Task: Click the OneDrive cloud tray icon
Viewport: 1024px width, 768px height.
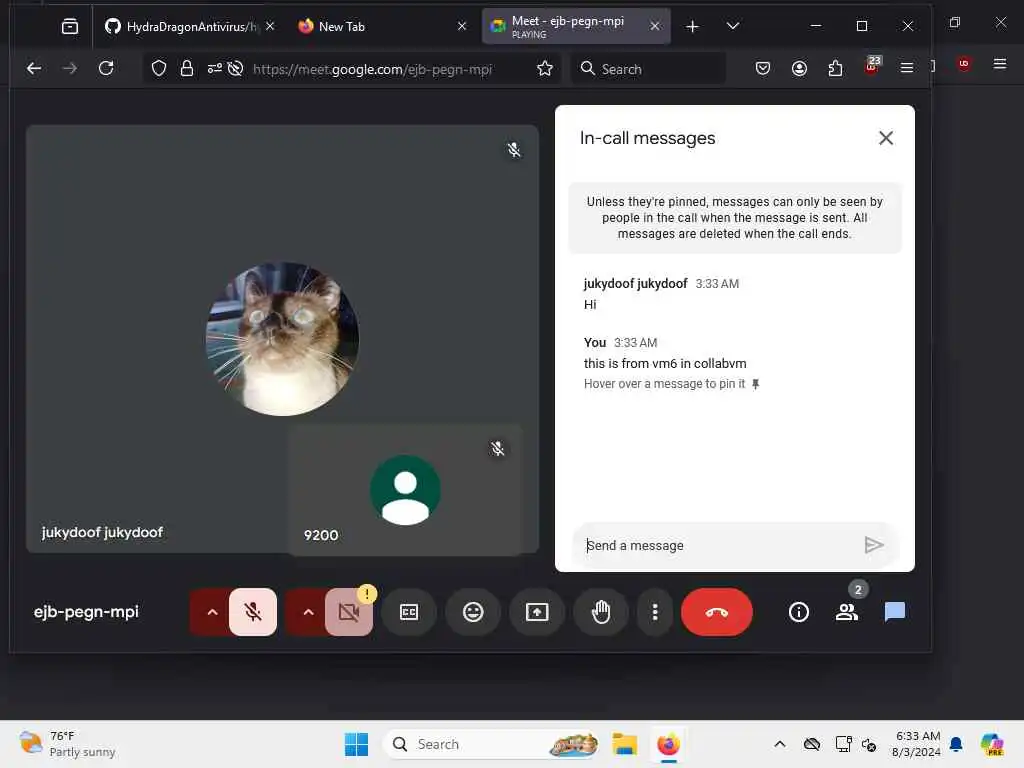Action: [812, 744]
